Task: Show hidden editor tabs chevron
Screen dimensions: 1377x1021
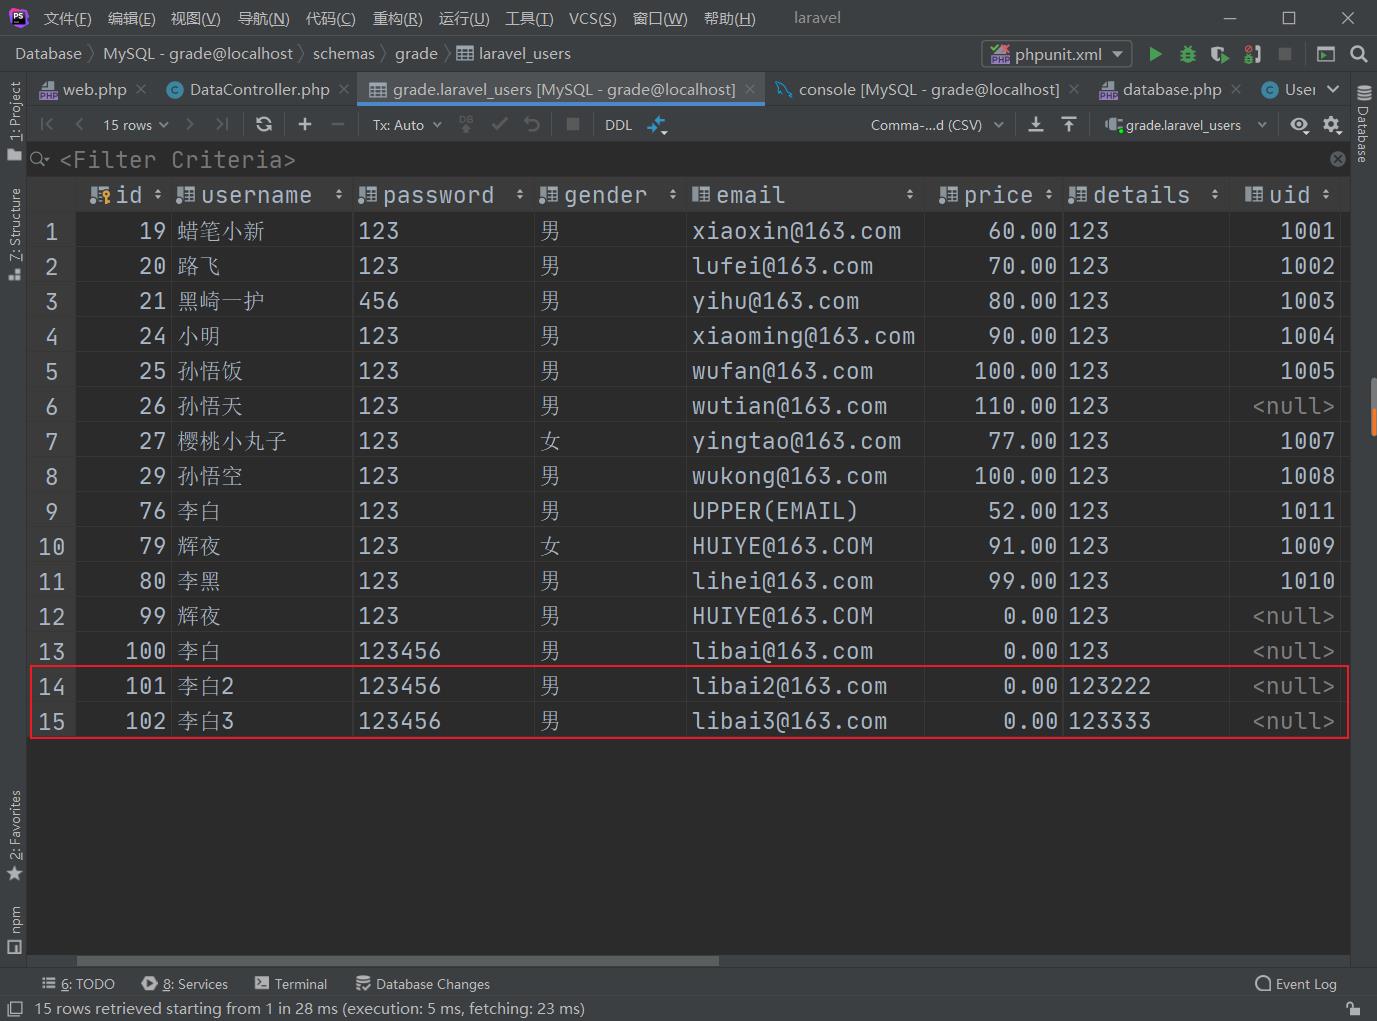Action: pyautogui.click(x=1333, y=89)
